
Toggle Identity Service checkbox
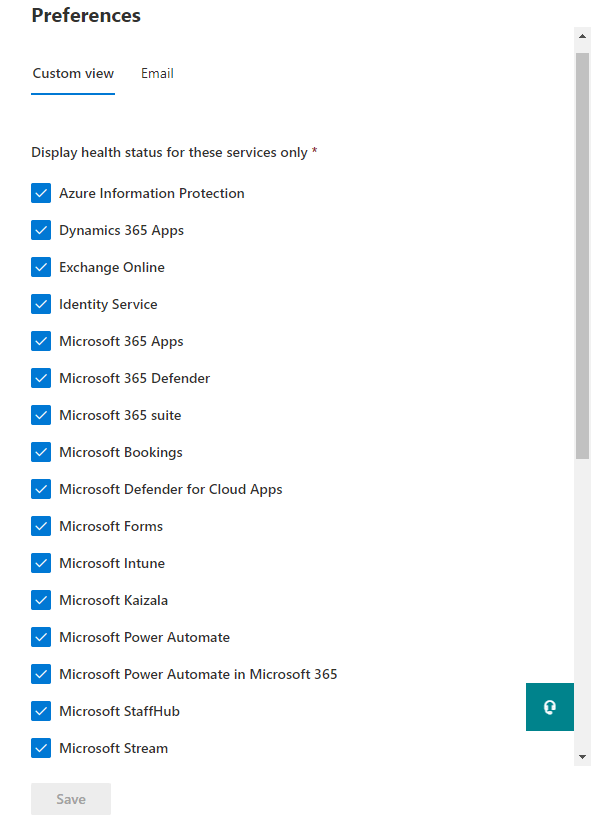(41, 304)
